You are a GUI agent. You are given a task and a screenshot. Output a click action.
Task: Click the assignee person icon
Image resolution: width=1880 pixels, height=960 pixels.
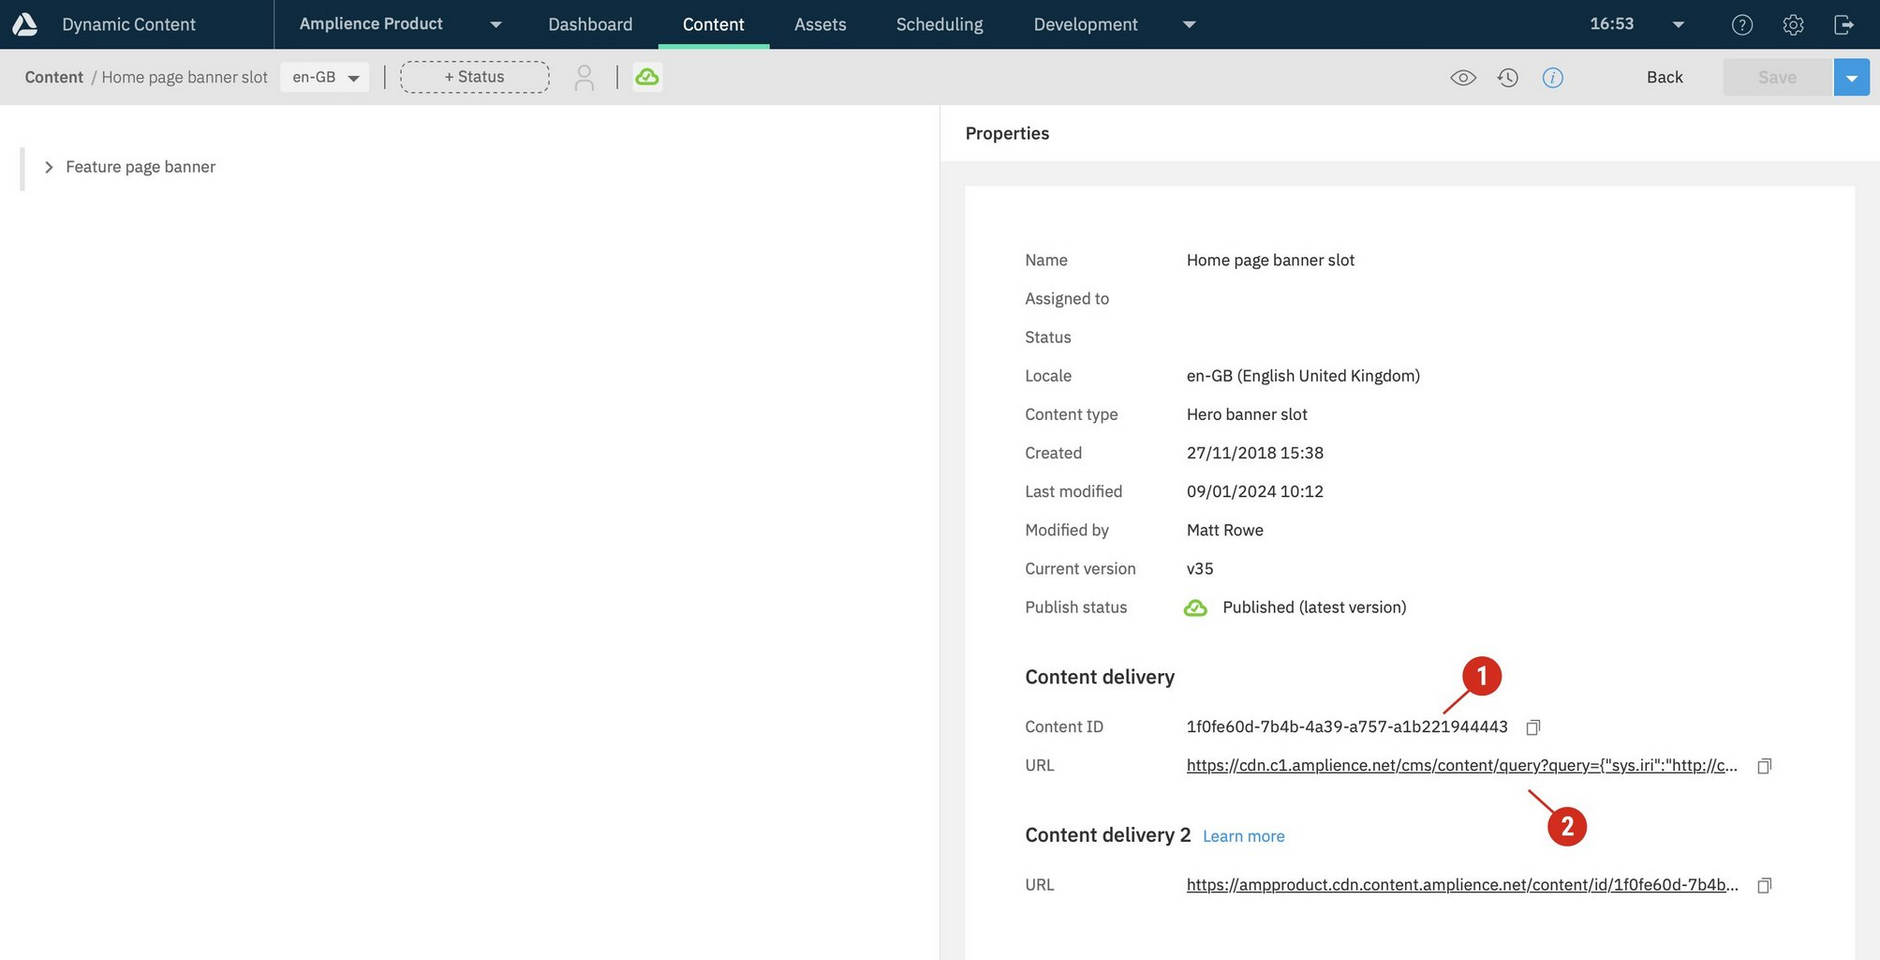coord(584,77)
